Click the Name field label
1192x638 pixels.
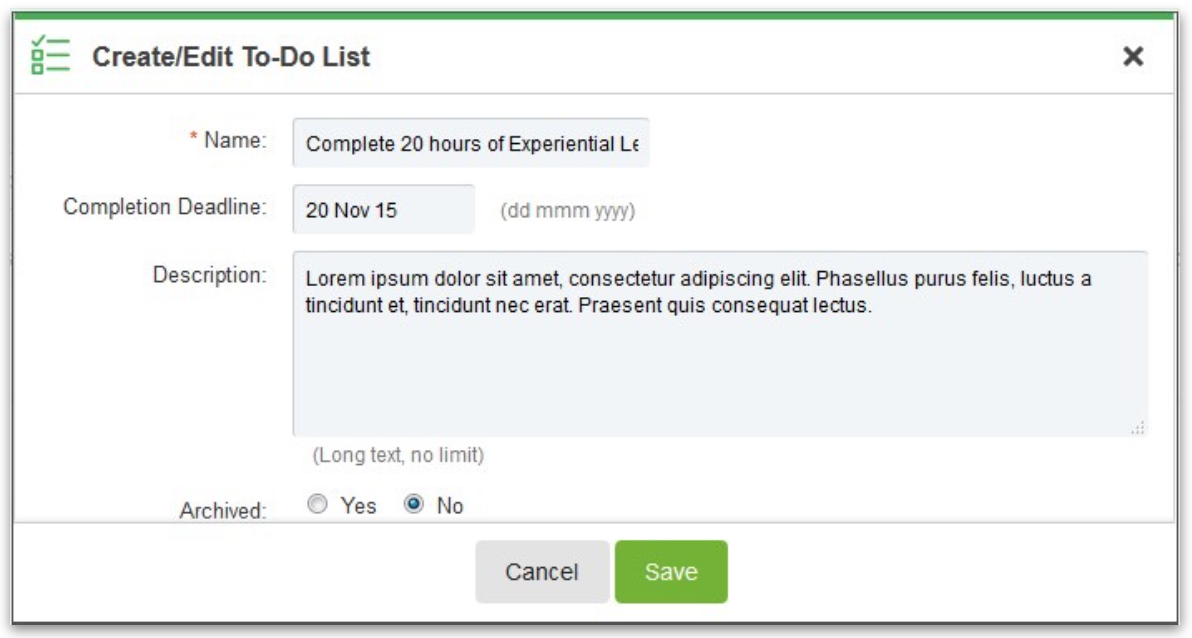[x=236, y=140]
